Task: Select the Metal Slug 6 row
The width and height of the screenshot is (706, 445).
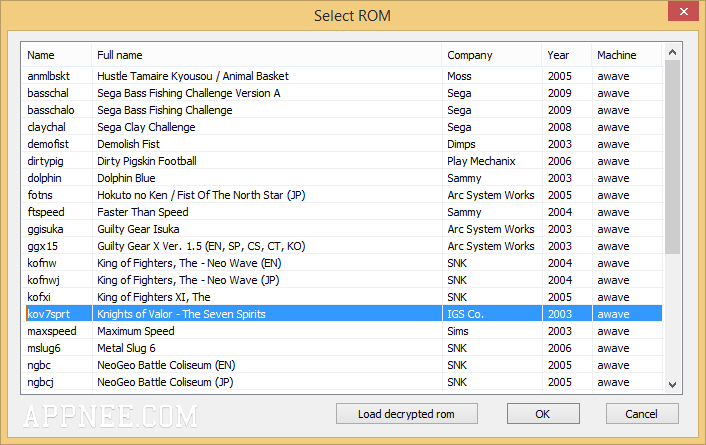Action: click(x=344, y=348)
